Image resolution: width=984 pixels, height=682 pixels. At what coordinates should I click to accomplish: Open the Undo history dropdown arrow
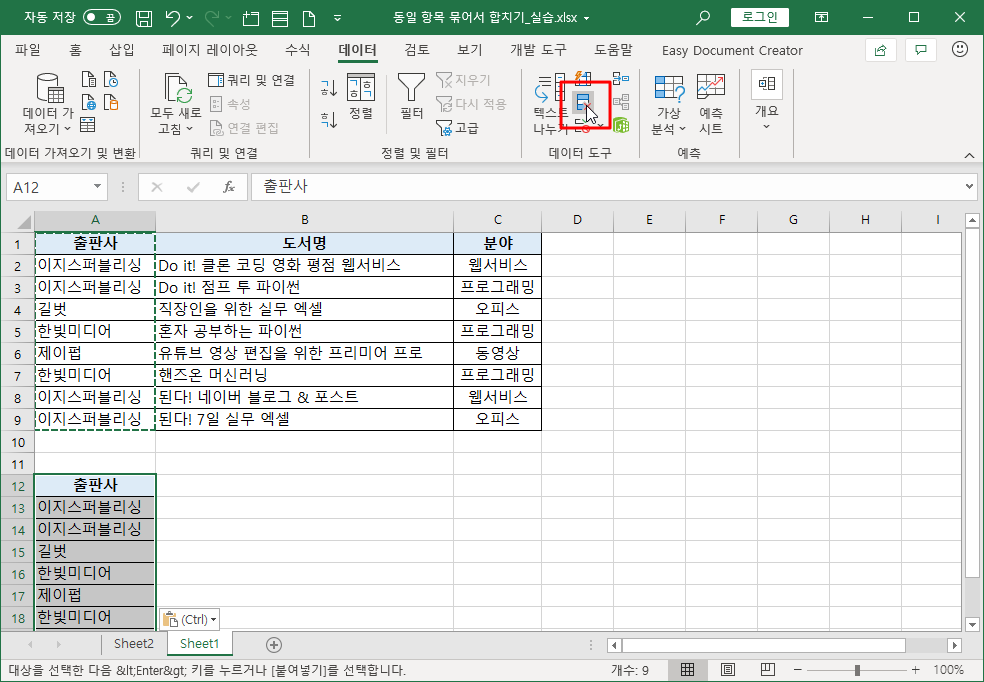[x=190, y=18]
